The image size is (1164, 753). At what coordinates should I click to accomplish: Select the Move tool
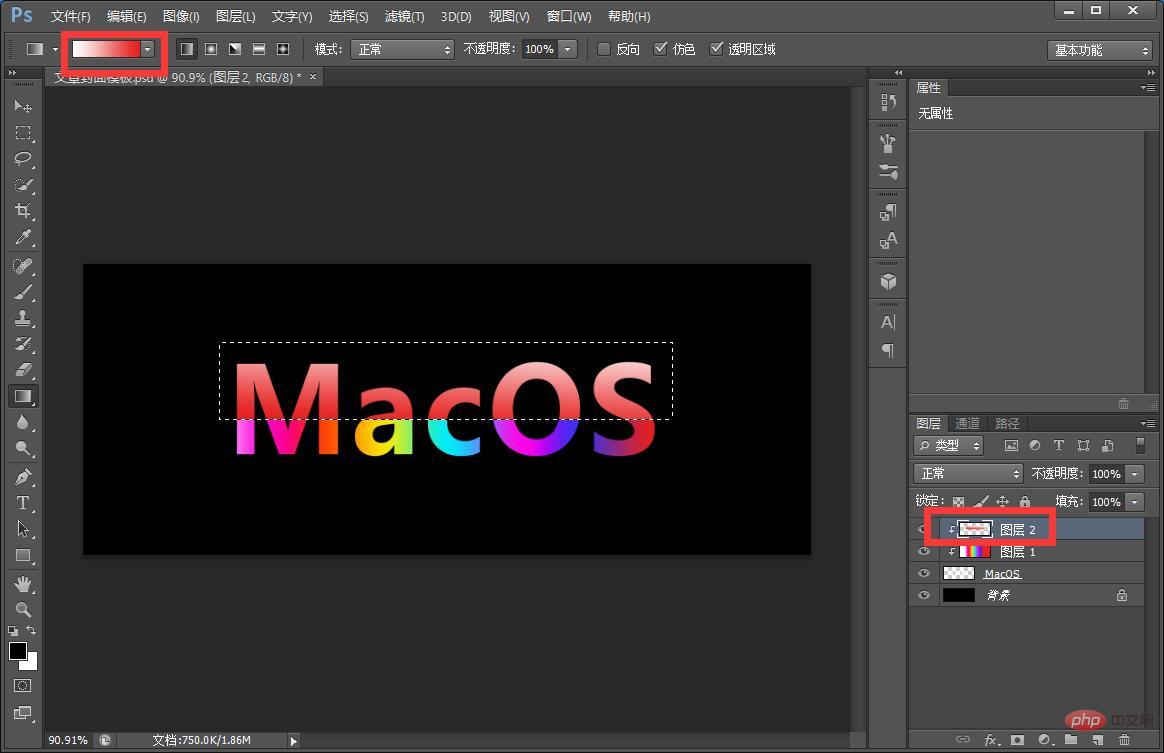pos(22,106)
